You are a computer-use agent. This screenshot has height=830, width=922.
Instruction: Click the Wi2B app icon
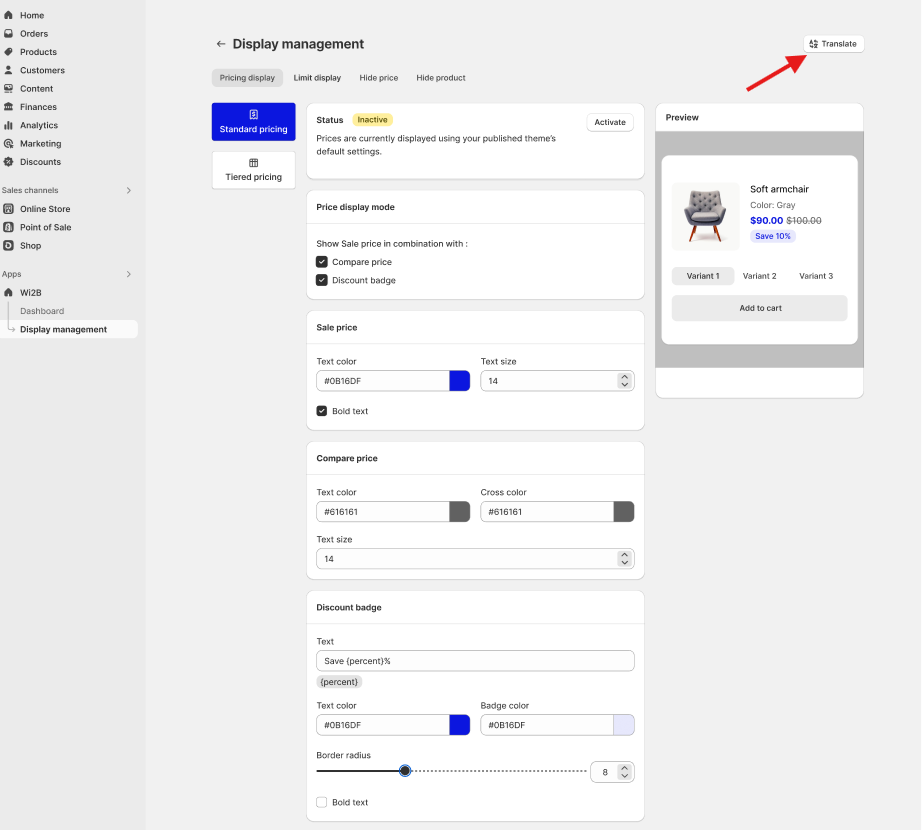pyautogui.click(x=8, y=292)
